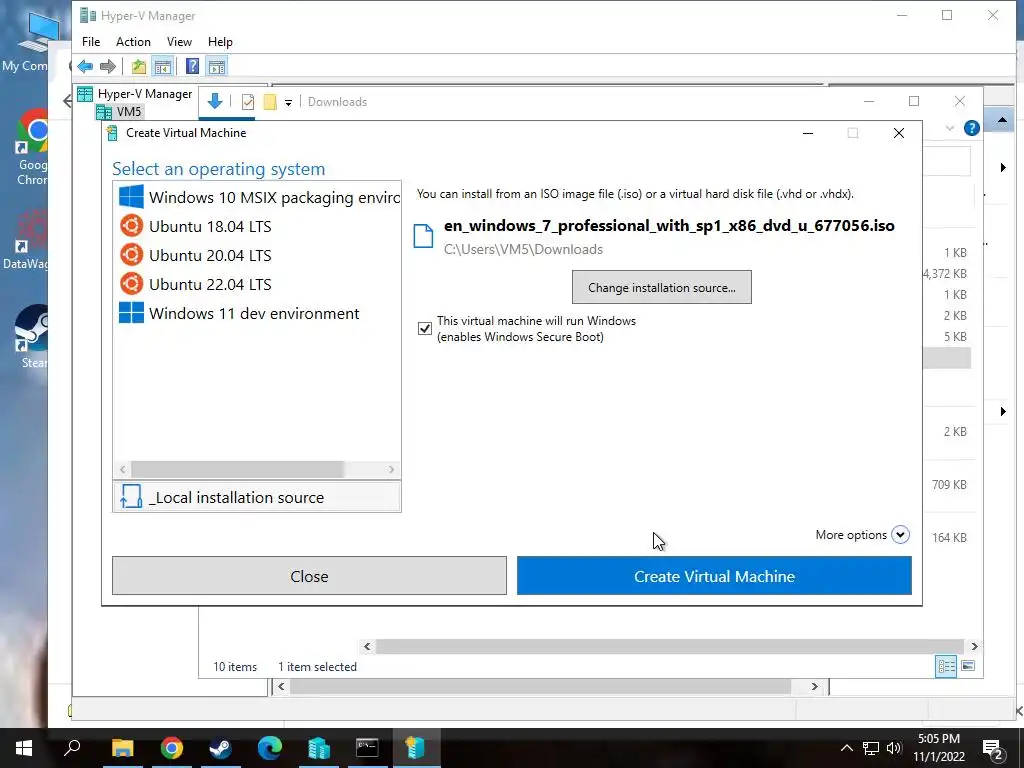
Task: Open Help via the blue question mark toolbar icon
Action: 193,66
